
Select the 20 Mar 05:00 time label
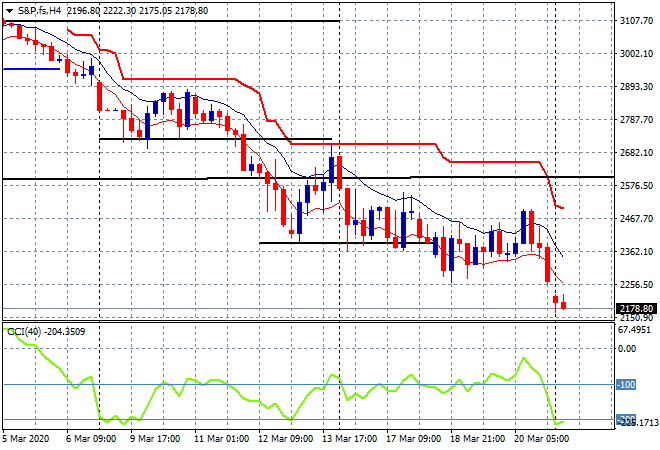[x=541, y=439]
